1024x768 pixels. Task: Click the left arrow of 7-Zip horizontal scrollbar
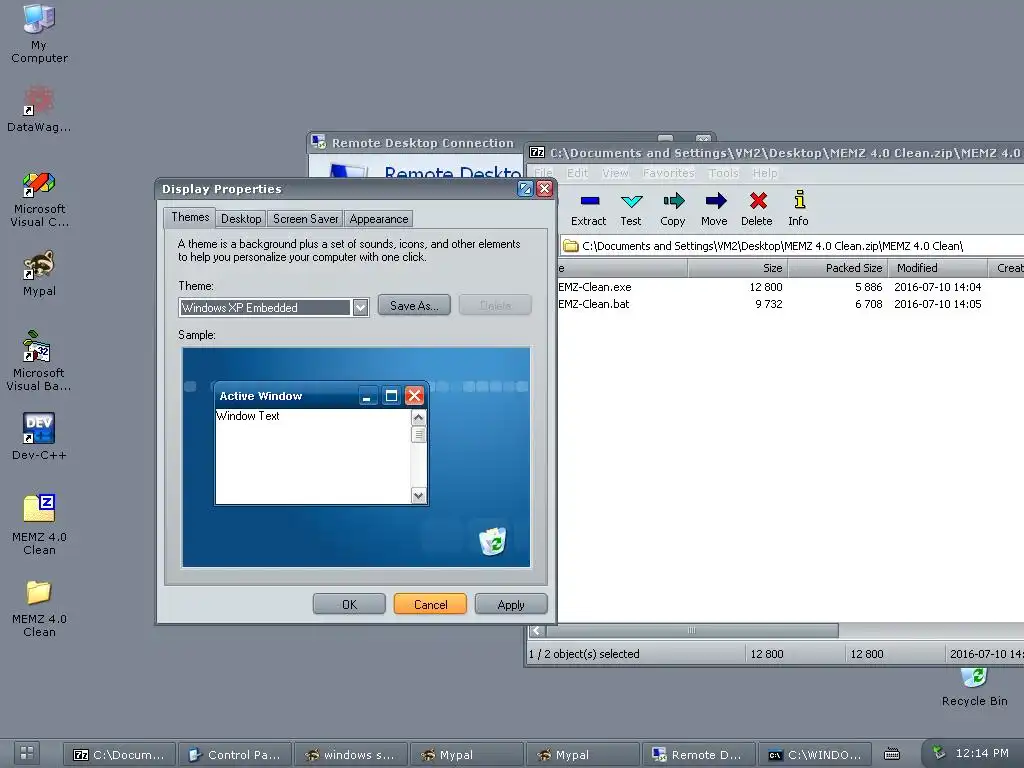pyautogui.click(x=537, y=630)
